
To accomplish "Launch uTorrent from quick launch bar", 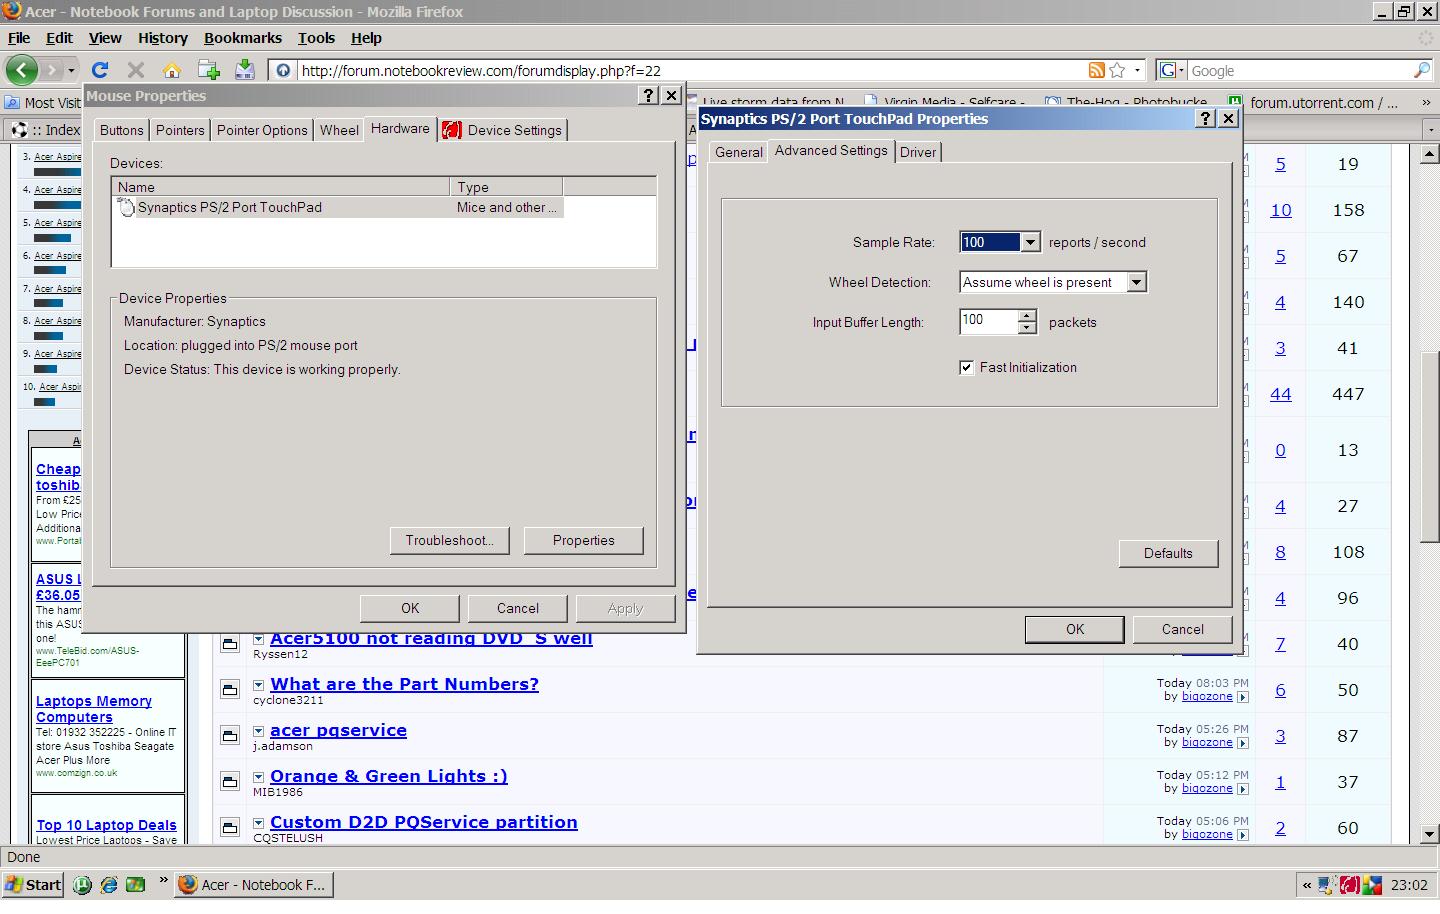I will coord(83,885).
